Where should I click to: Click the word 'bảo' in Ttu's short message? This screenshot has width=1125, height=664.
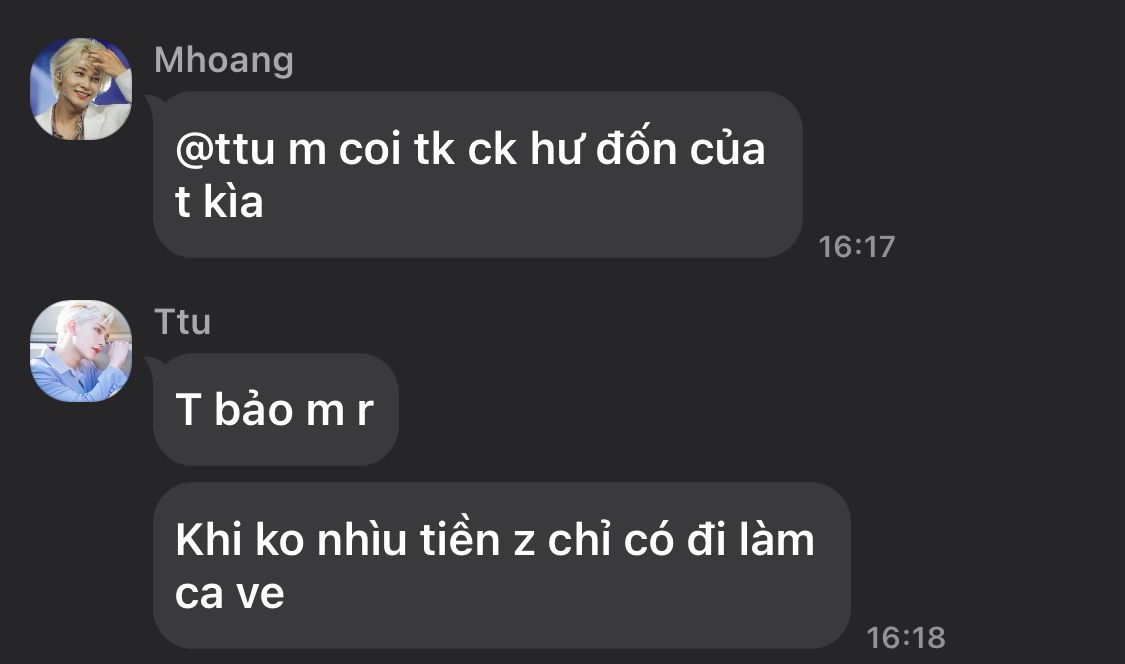pyautogui.click(x=254, y=409)
